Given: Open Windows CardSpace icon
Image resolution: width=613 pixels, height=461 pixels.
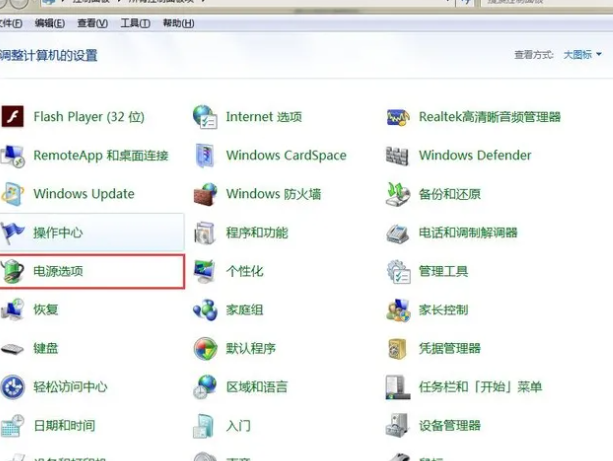Looking at the screenshot, I should [x=205, y=155].
